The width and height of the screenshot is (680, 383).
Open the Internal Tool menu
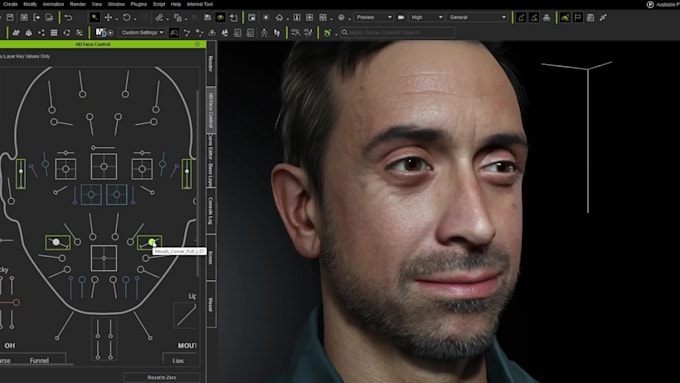pyautogui.click(x=199, y=4)
